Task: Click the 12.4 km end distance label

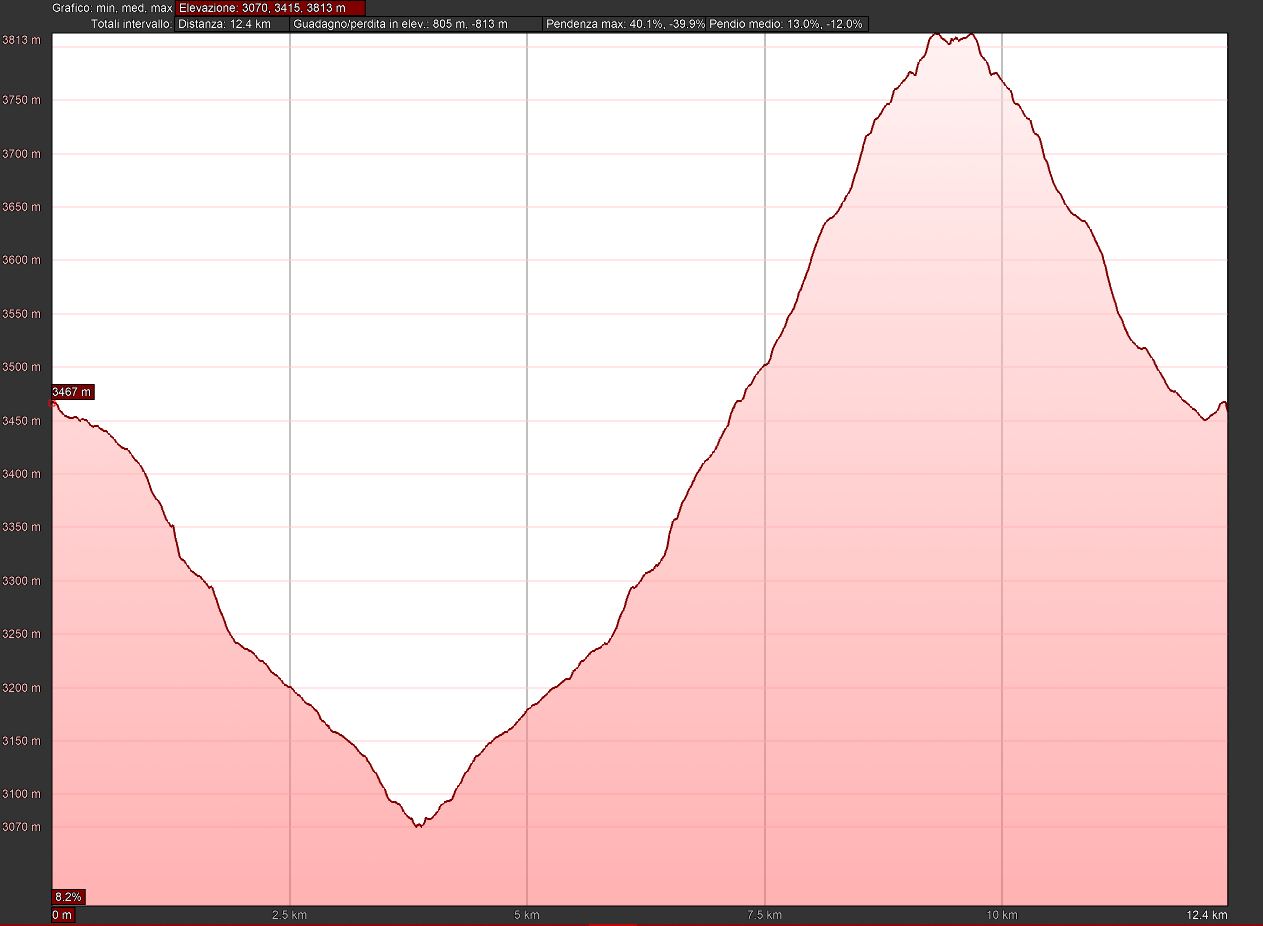Action: click(1207, 915)
